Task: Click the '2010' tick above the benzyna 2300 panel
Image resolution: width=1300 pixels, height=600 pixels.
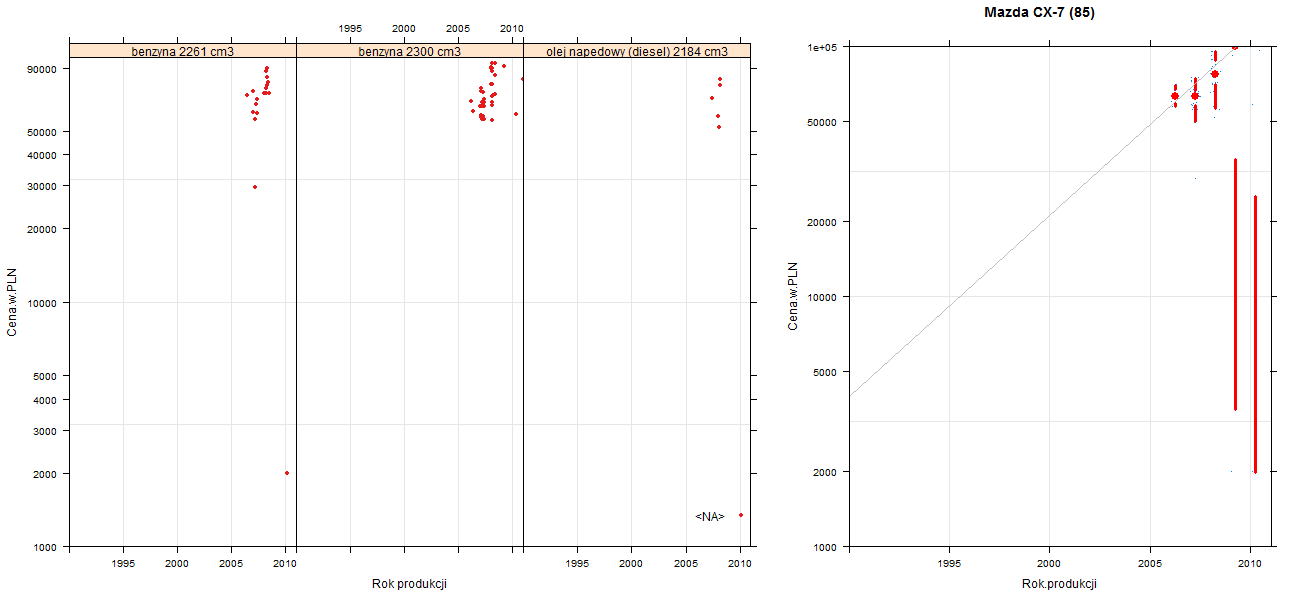Action: [x=512, y=28]
